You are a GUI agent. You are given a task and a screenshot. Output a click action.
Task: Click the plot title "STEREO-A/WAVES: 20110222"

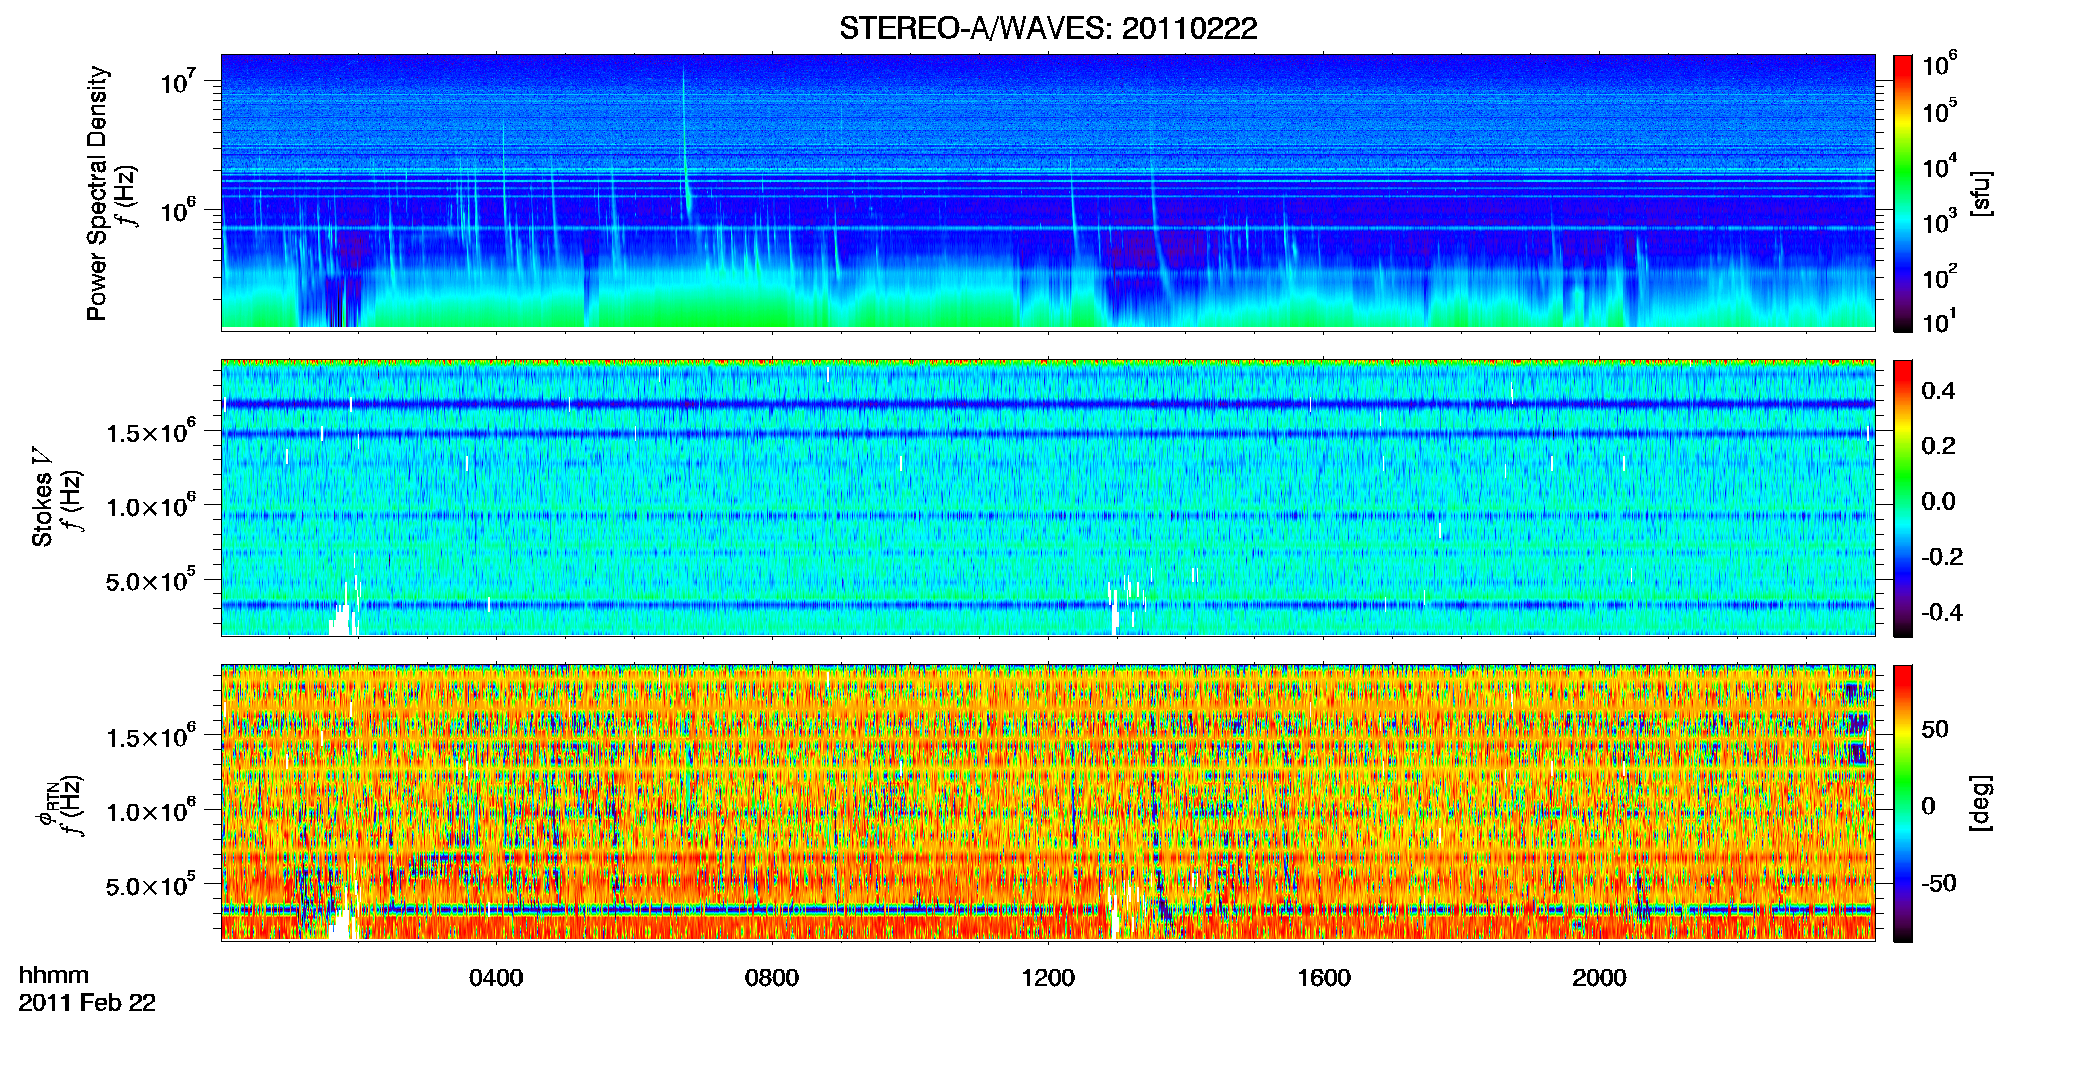[x=1048, y=28]
